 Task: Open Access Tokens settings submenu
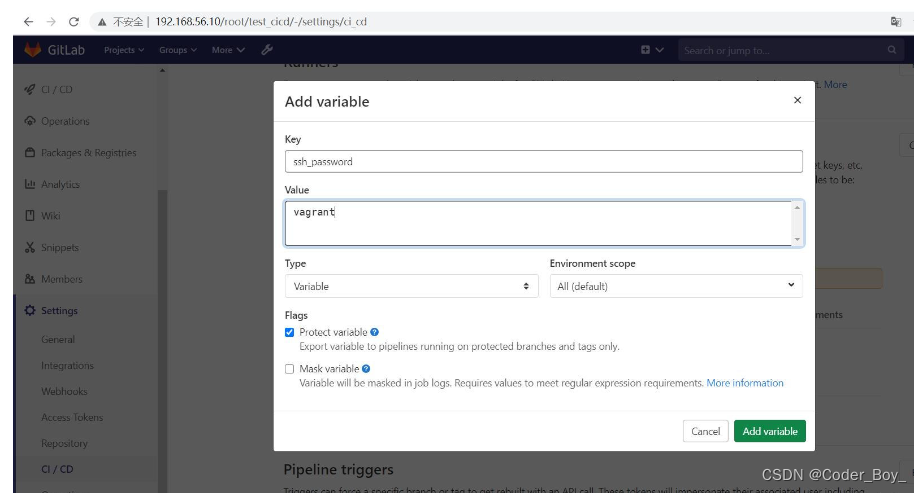point(72,417)
